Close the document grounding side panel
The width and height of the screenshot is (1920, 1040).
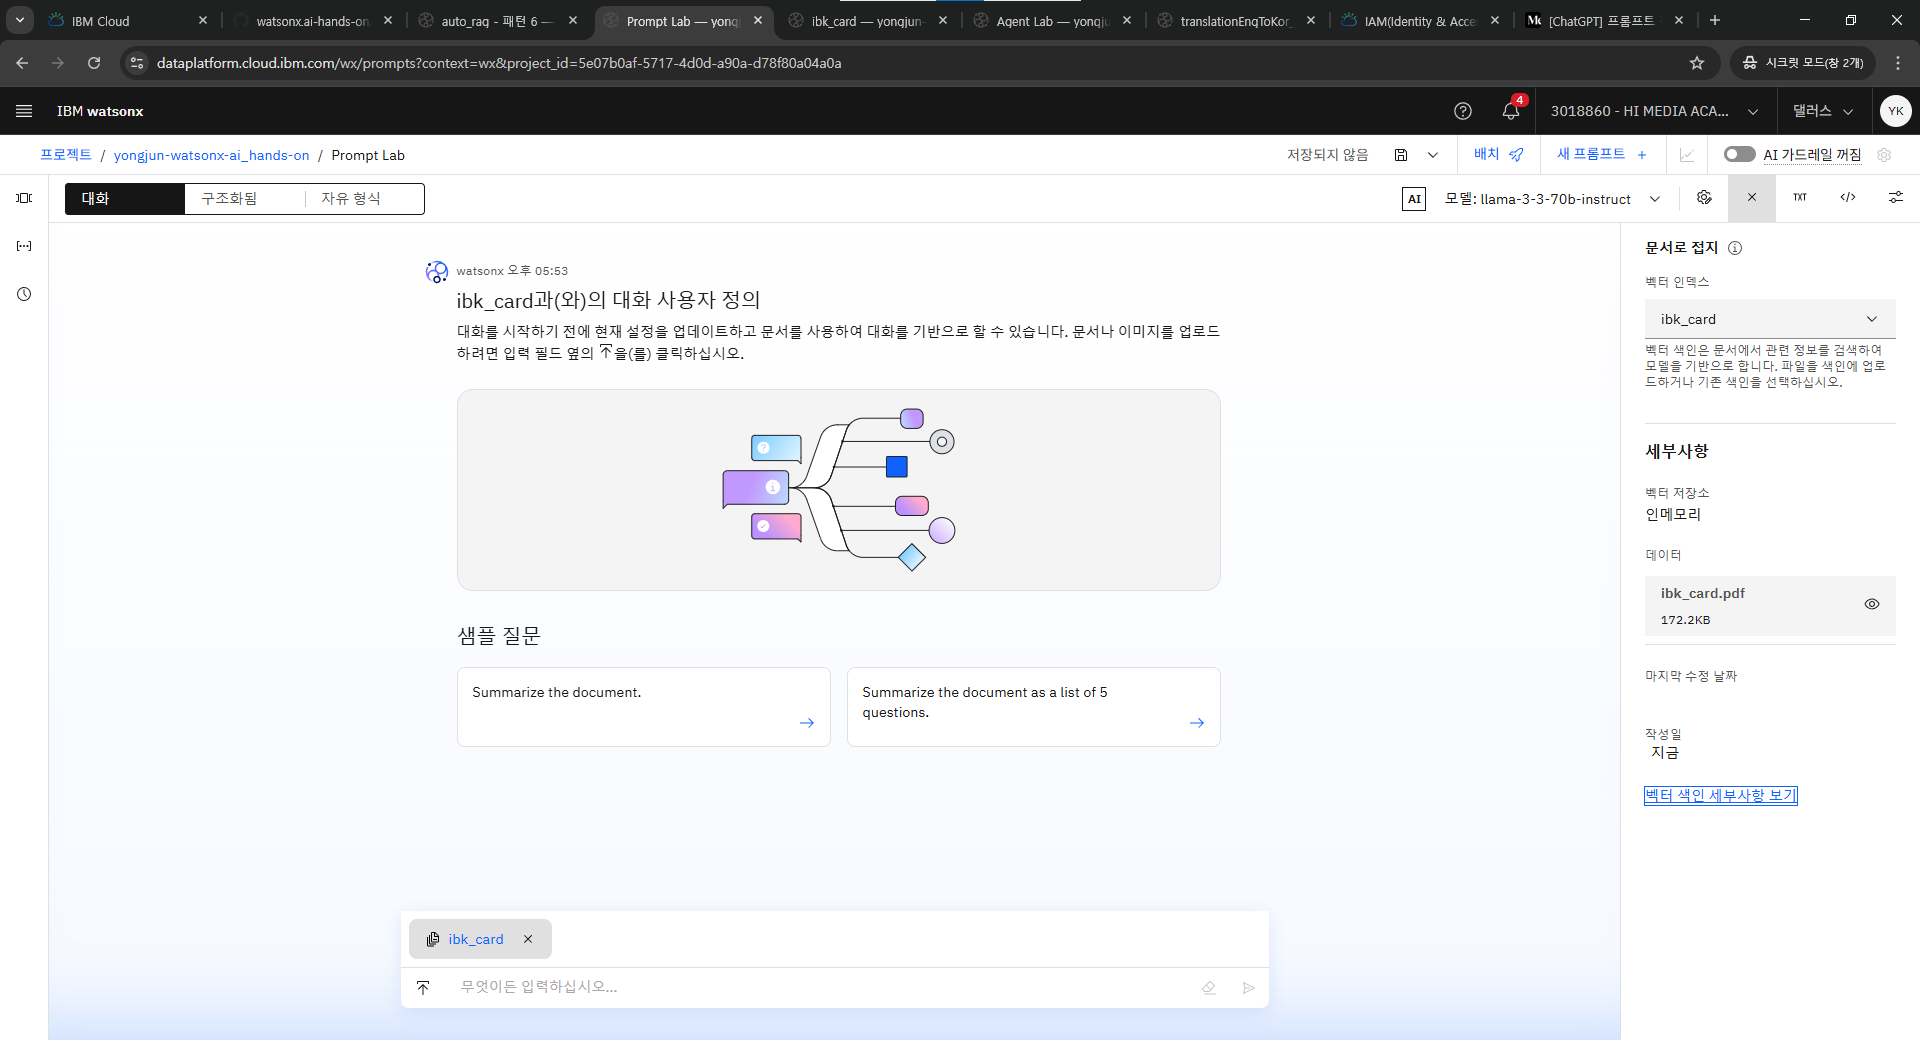pos(1752,198)
